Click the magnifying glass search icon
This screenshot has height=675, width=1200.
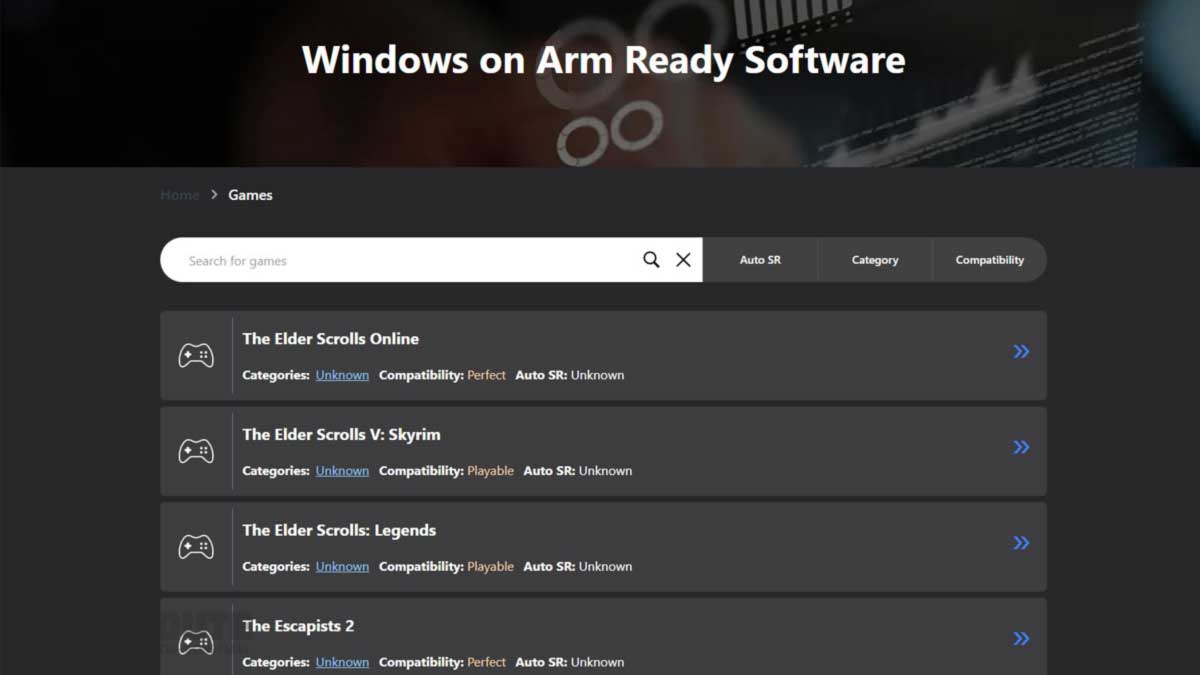pos(650,259)
